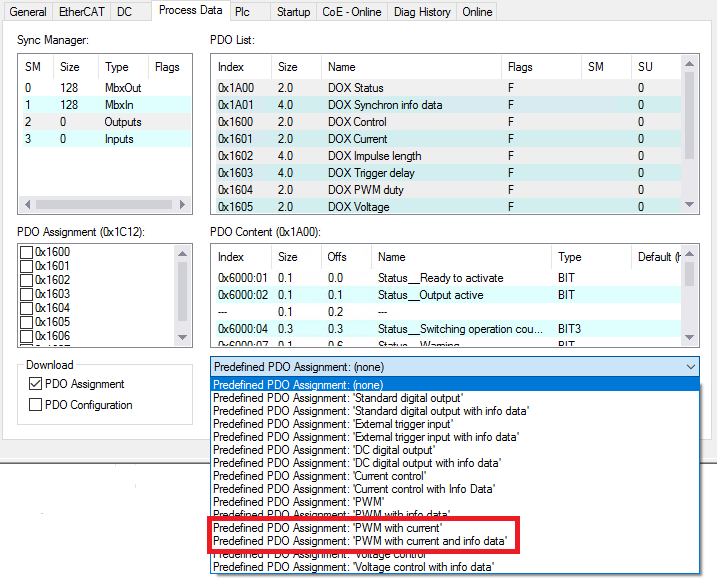Toggle the 0x1604 PDO assignment checkbox
The image size is (717, 580).
point(27,308)
